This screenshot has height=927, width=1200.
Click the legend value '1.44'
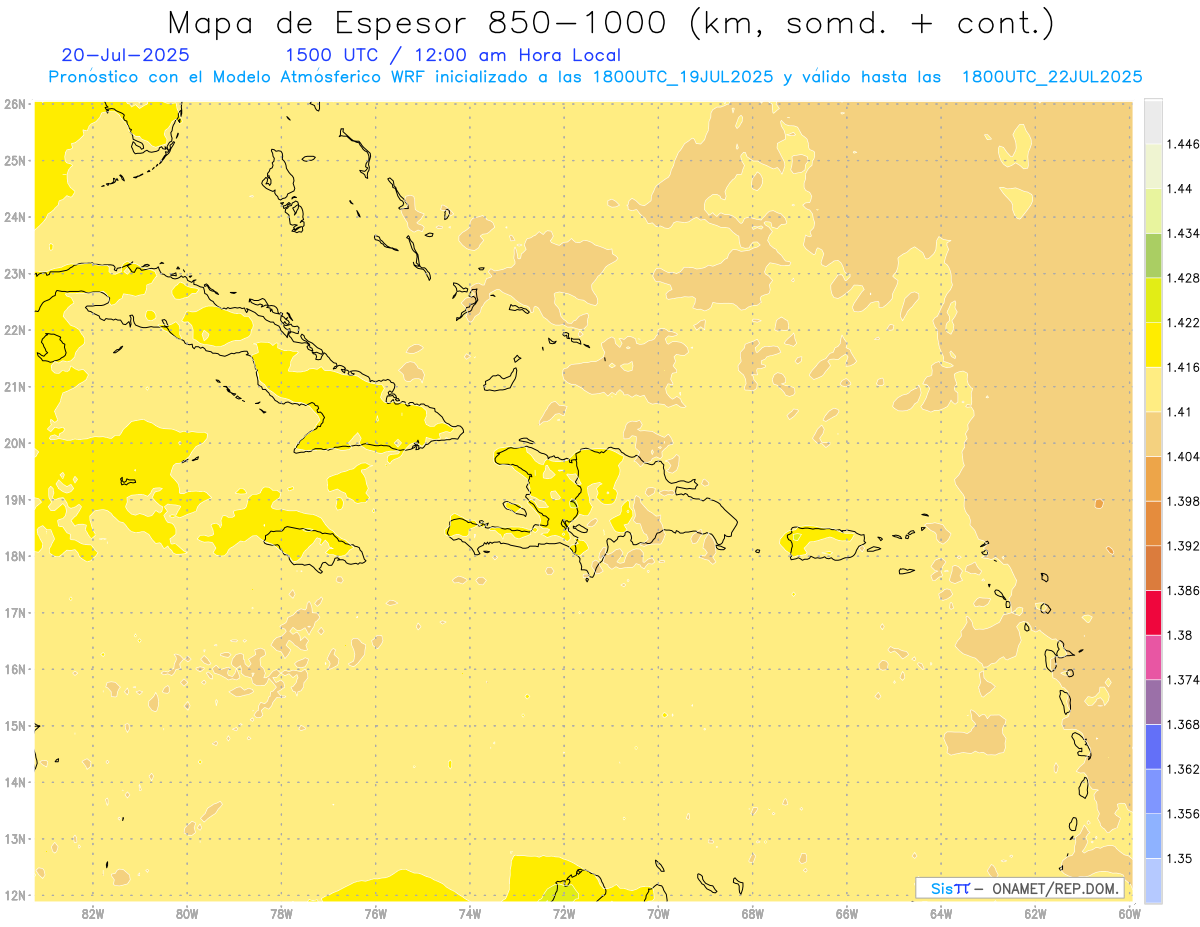click(1179, 189)
